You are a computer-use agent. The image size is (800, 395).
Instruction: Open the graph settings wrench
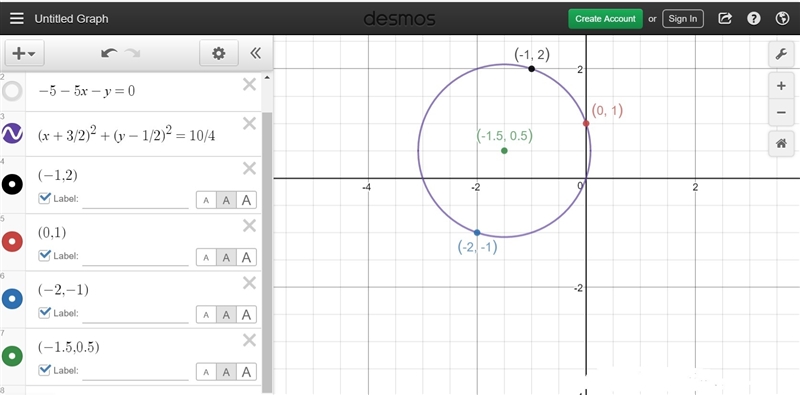click(781, 54)
